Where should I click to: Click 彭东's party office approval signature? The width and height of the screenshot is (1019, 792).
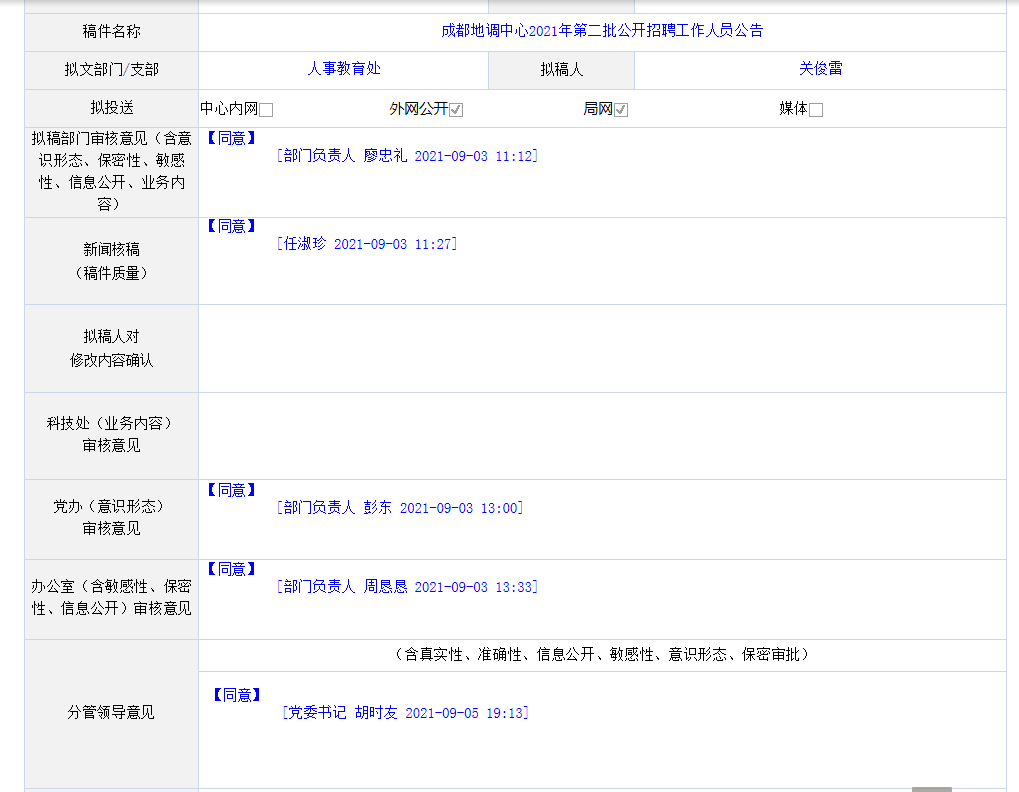(400, 508)
